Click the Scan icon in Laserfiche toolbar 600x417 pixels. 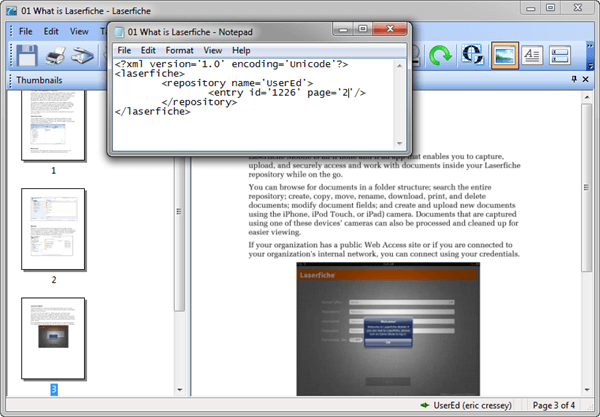pyautogui.click(x=83, y=56)
